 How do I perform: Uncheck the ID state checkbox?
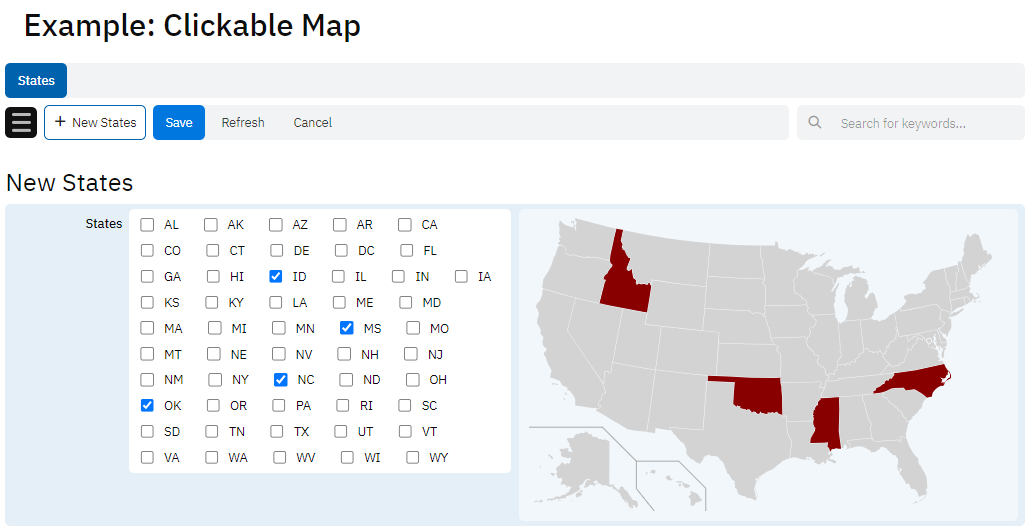(x=276, y=277)
